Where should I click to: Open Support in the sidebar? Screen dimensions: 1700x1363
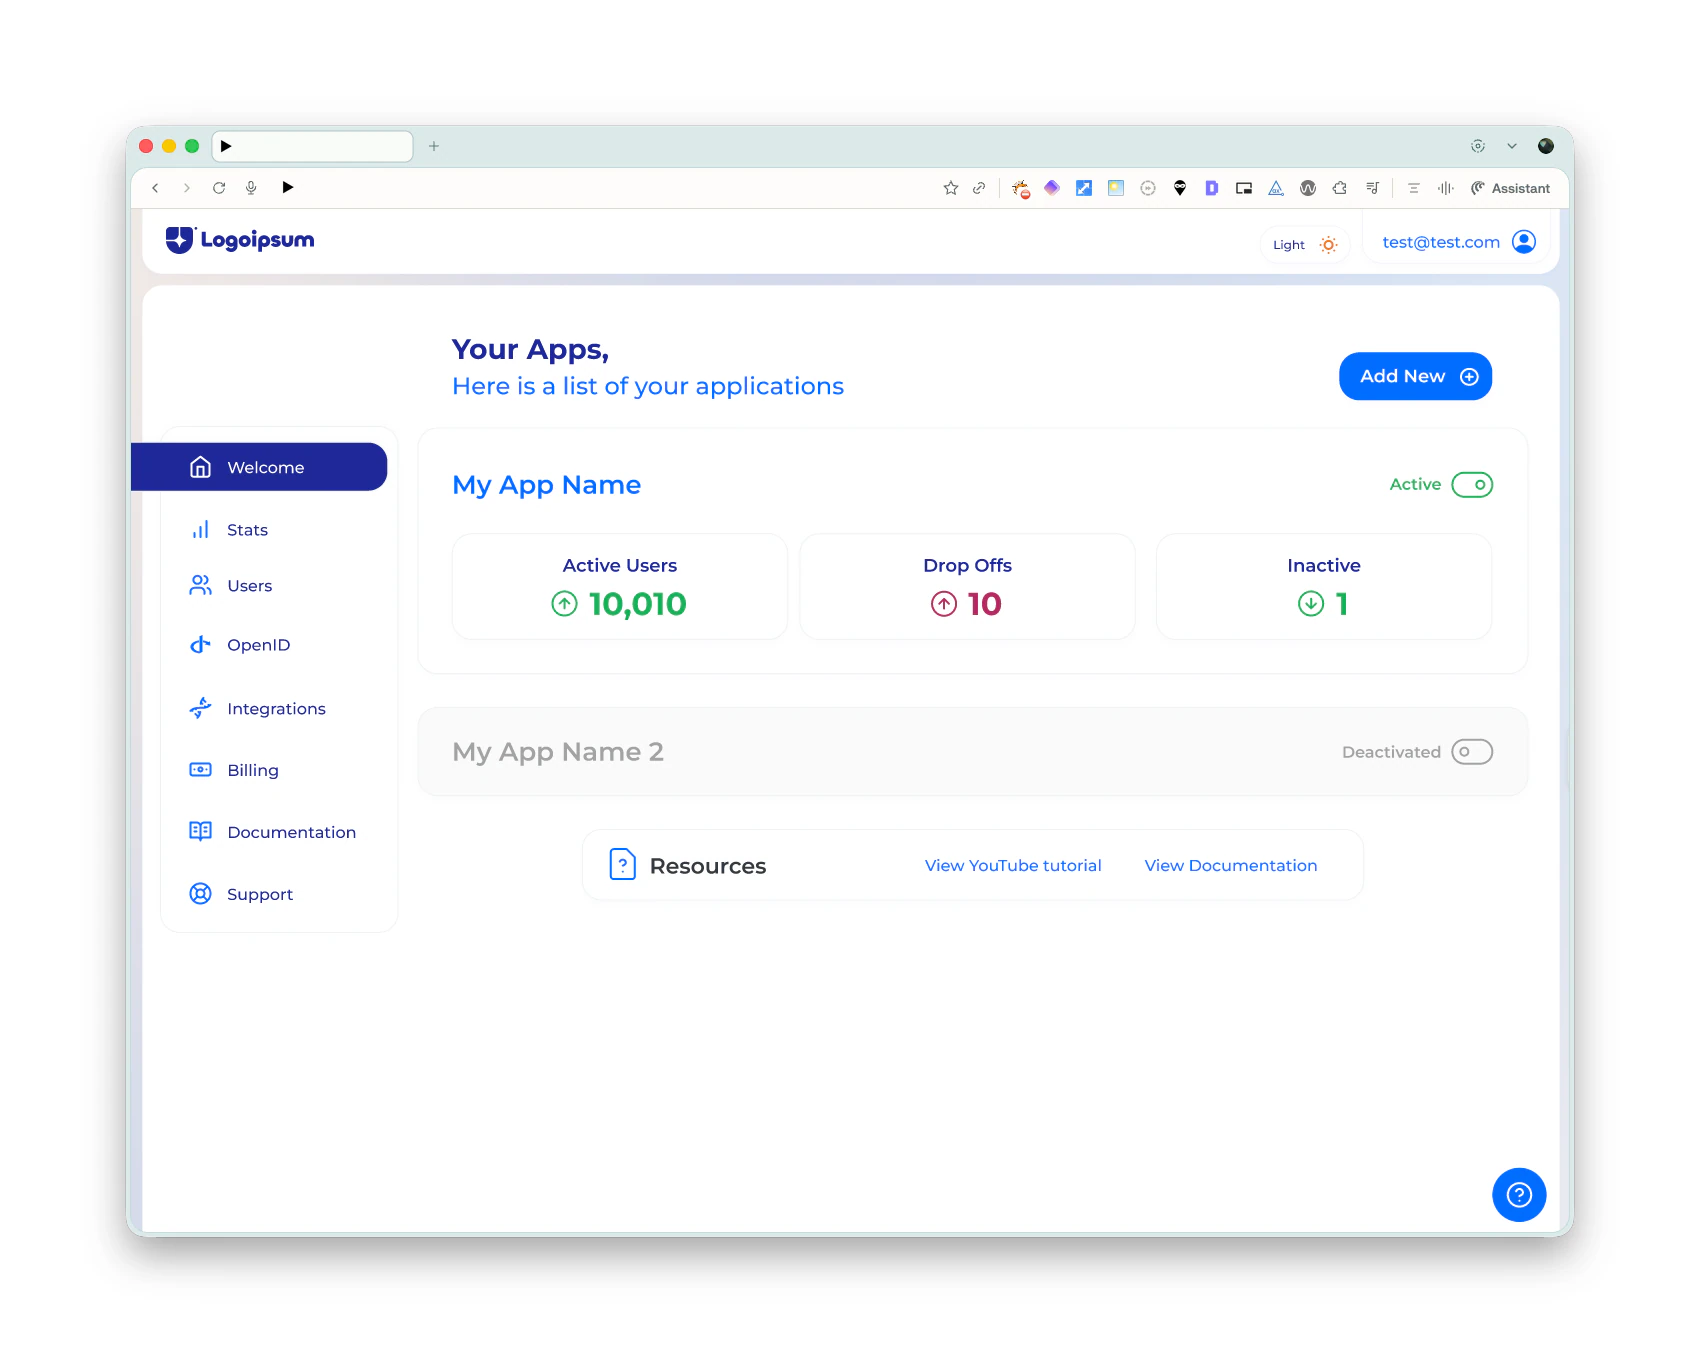(242, 894)
